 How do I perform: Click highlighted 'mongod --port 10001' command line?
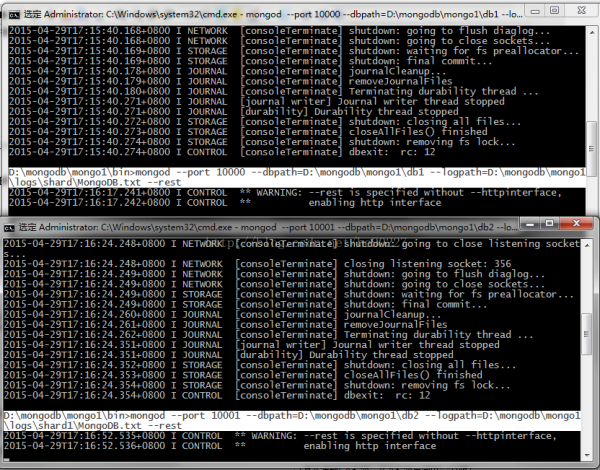tap(292, 416)
